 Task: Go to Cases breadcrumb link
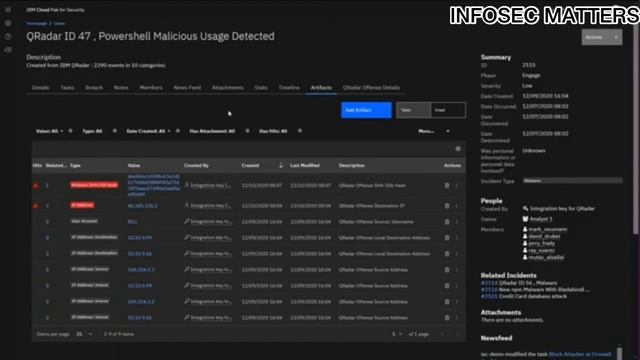(59, 23)
